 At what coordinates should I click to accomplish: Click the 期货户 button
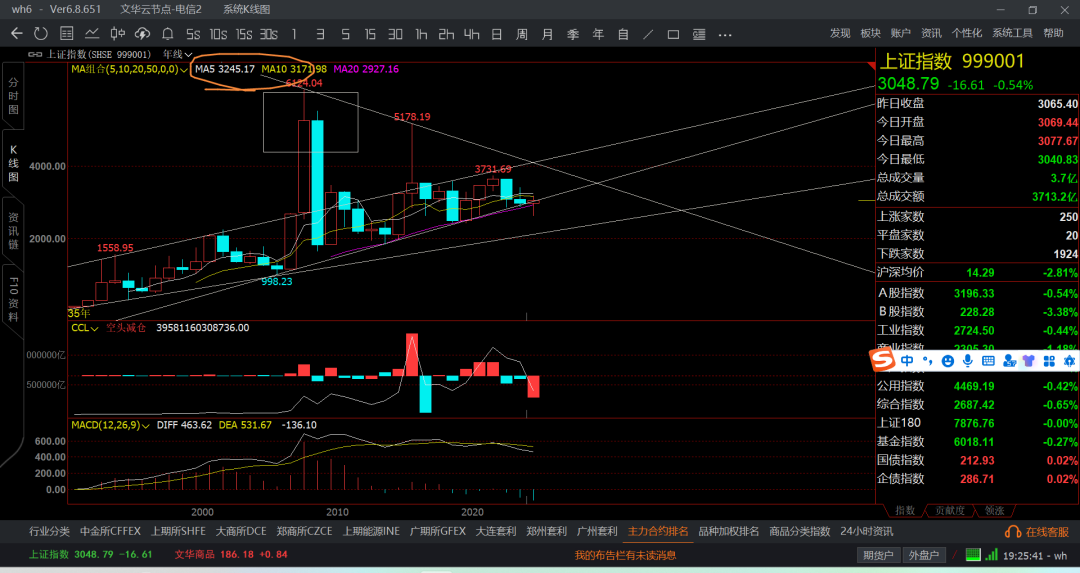coord(878,555)
